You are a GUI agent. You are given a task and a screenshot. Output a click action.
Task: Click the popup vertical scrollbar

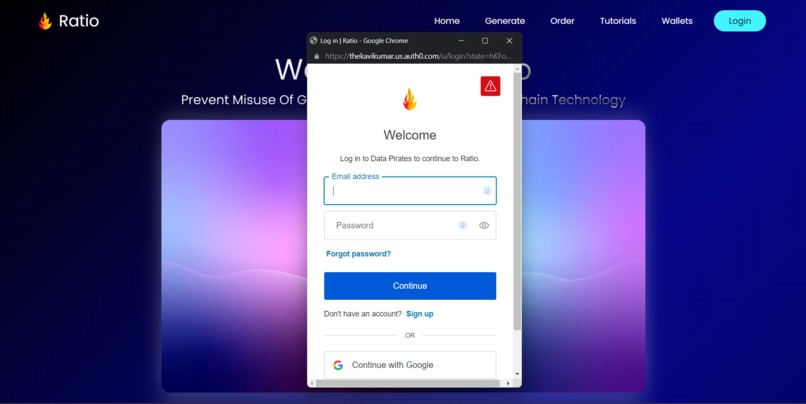pyautogui.click(x=517, y=203)
